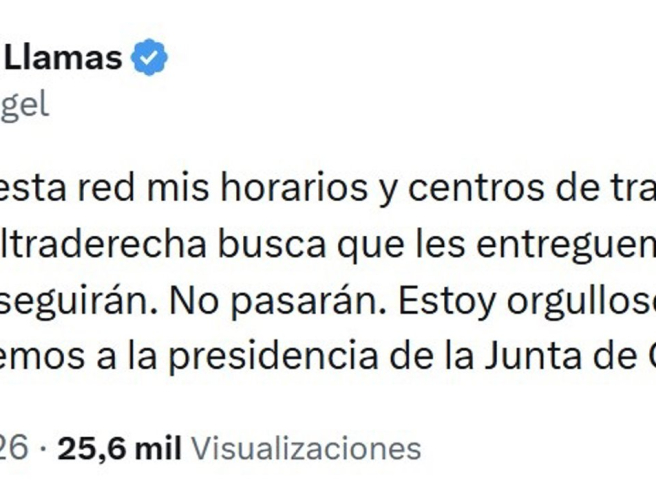Click the dot separator before 25,6 mil

point(48,448)
